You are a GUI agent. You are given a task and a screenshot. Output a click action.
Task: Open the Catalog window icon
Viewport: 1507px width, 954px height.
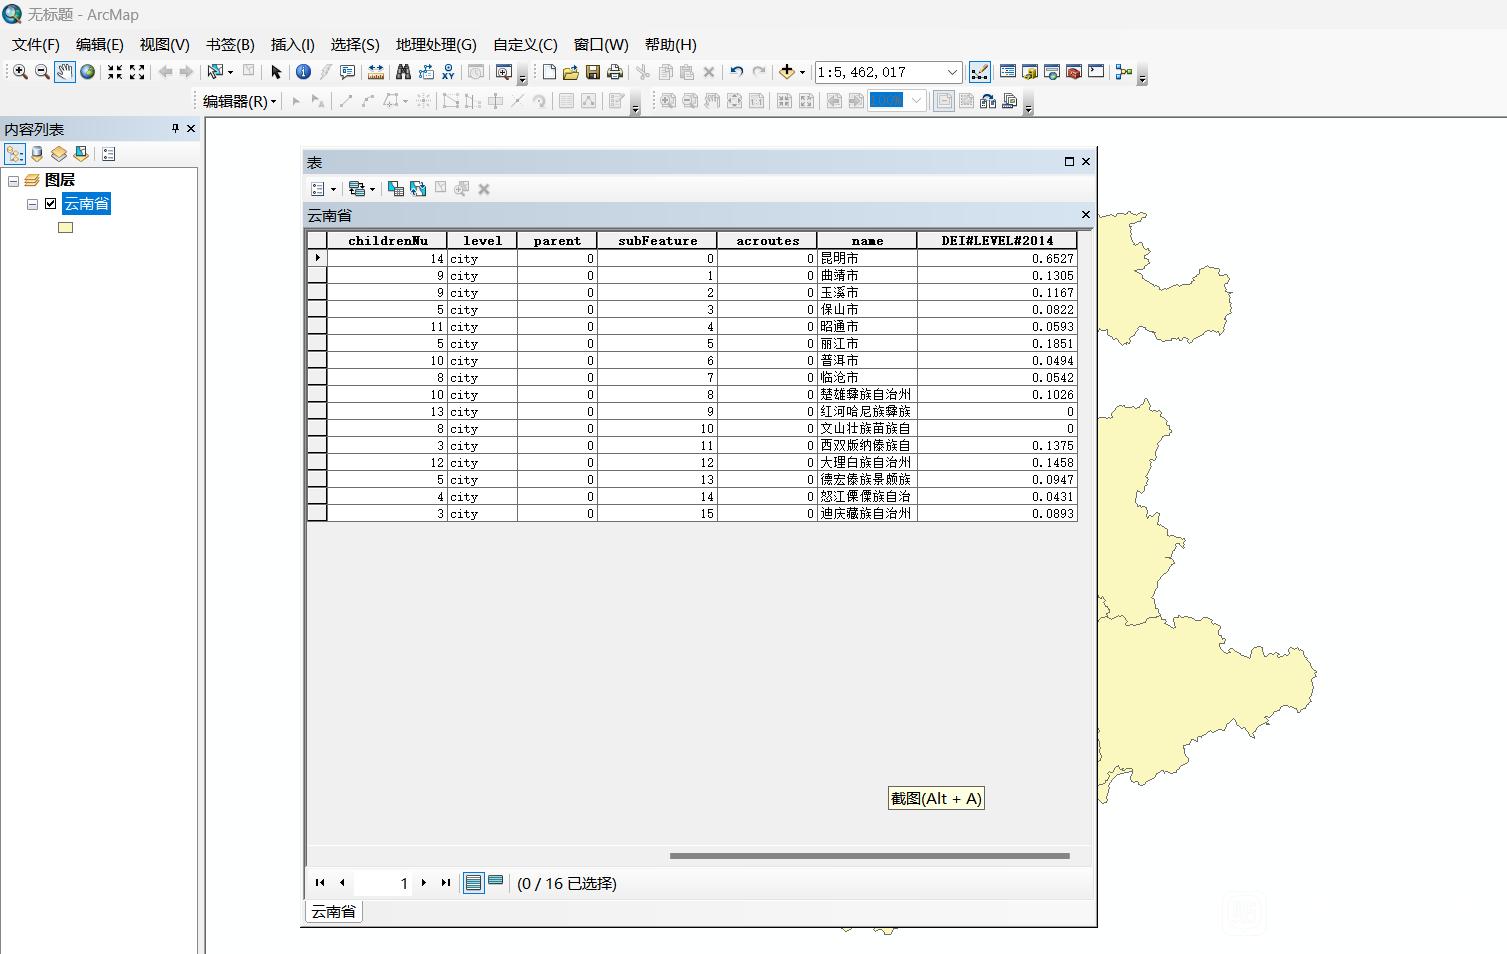[1030, 72]
